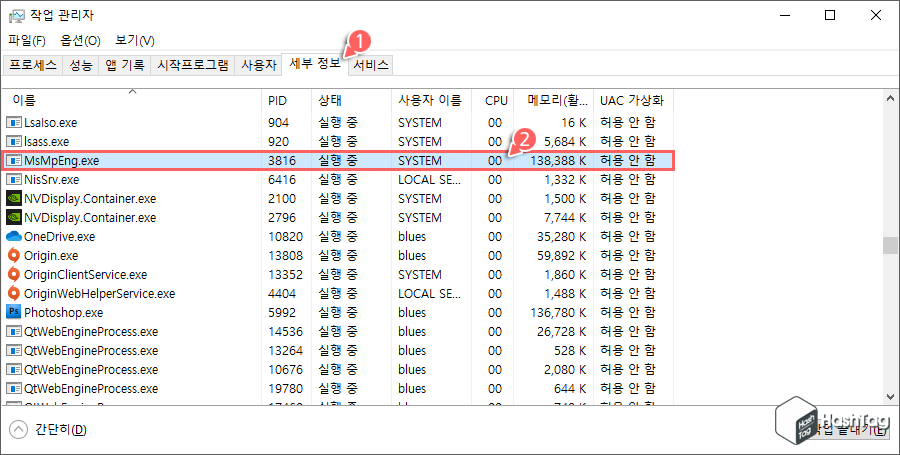Switch to the 사용자 tab
The width and height of the screenshot is (900, 455).
[x=259, y=65]
